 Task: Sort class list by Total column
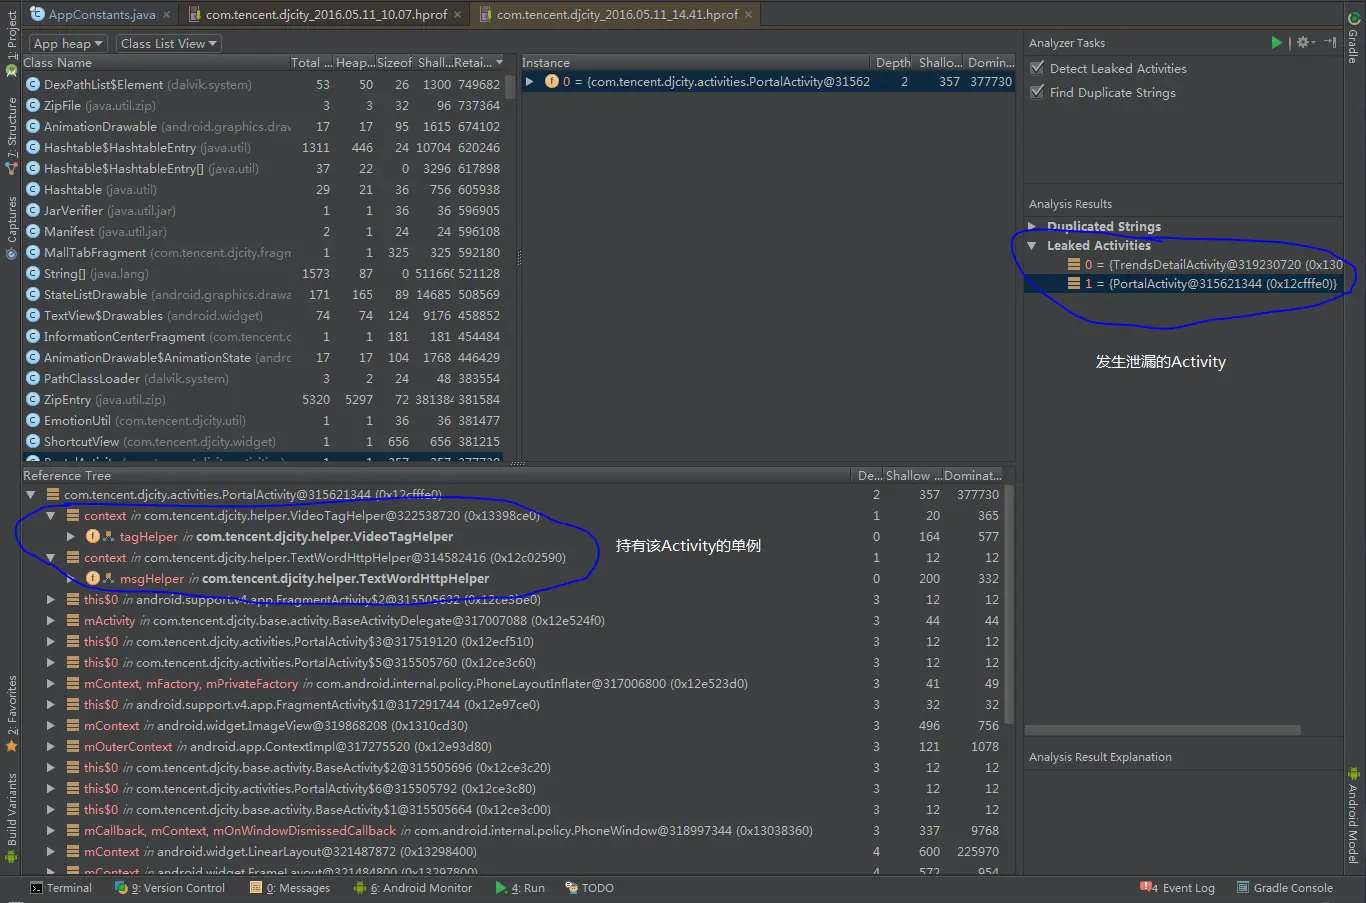(311, 63)
